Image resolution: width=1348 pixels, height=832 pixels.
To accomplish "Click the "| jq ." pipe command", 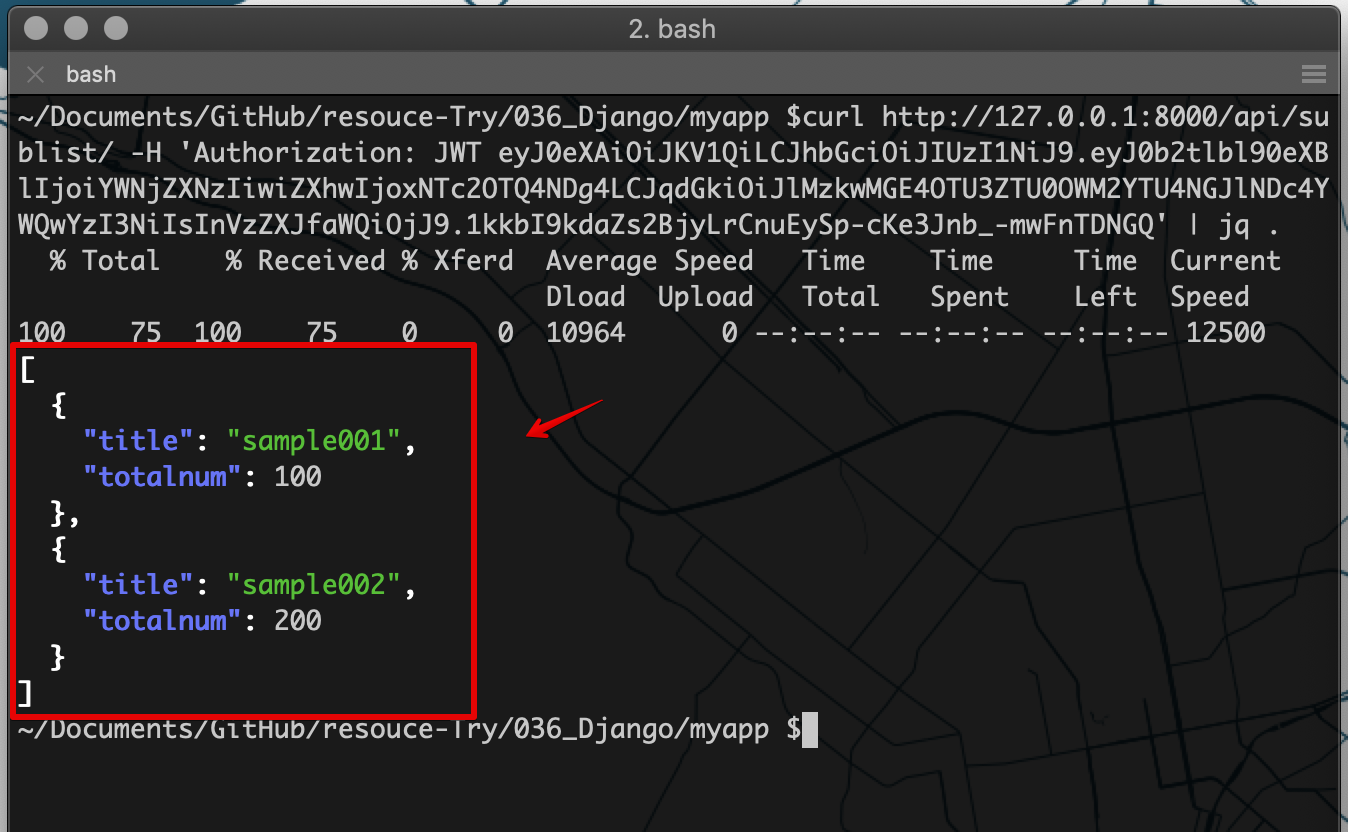I will pos(1234,226).
